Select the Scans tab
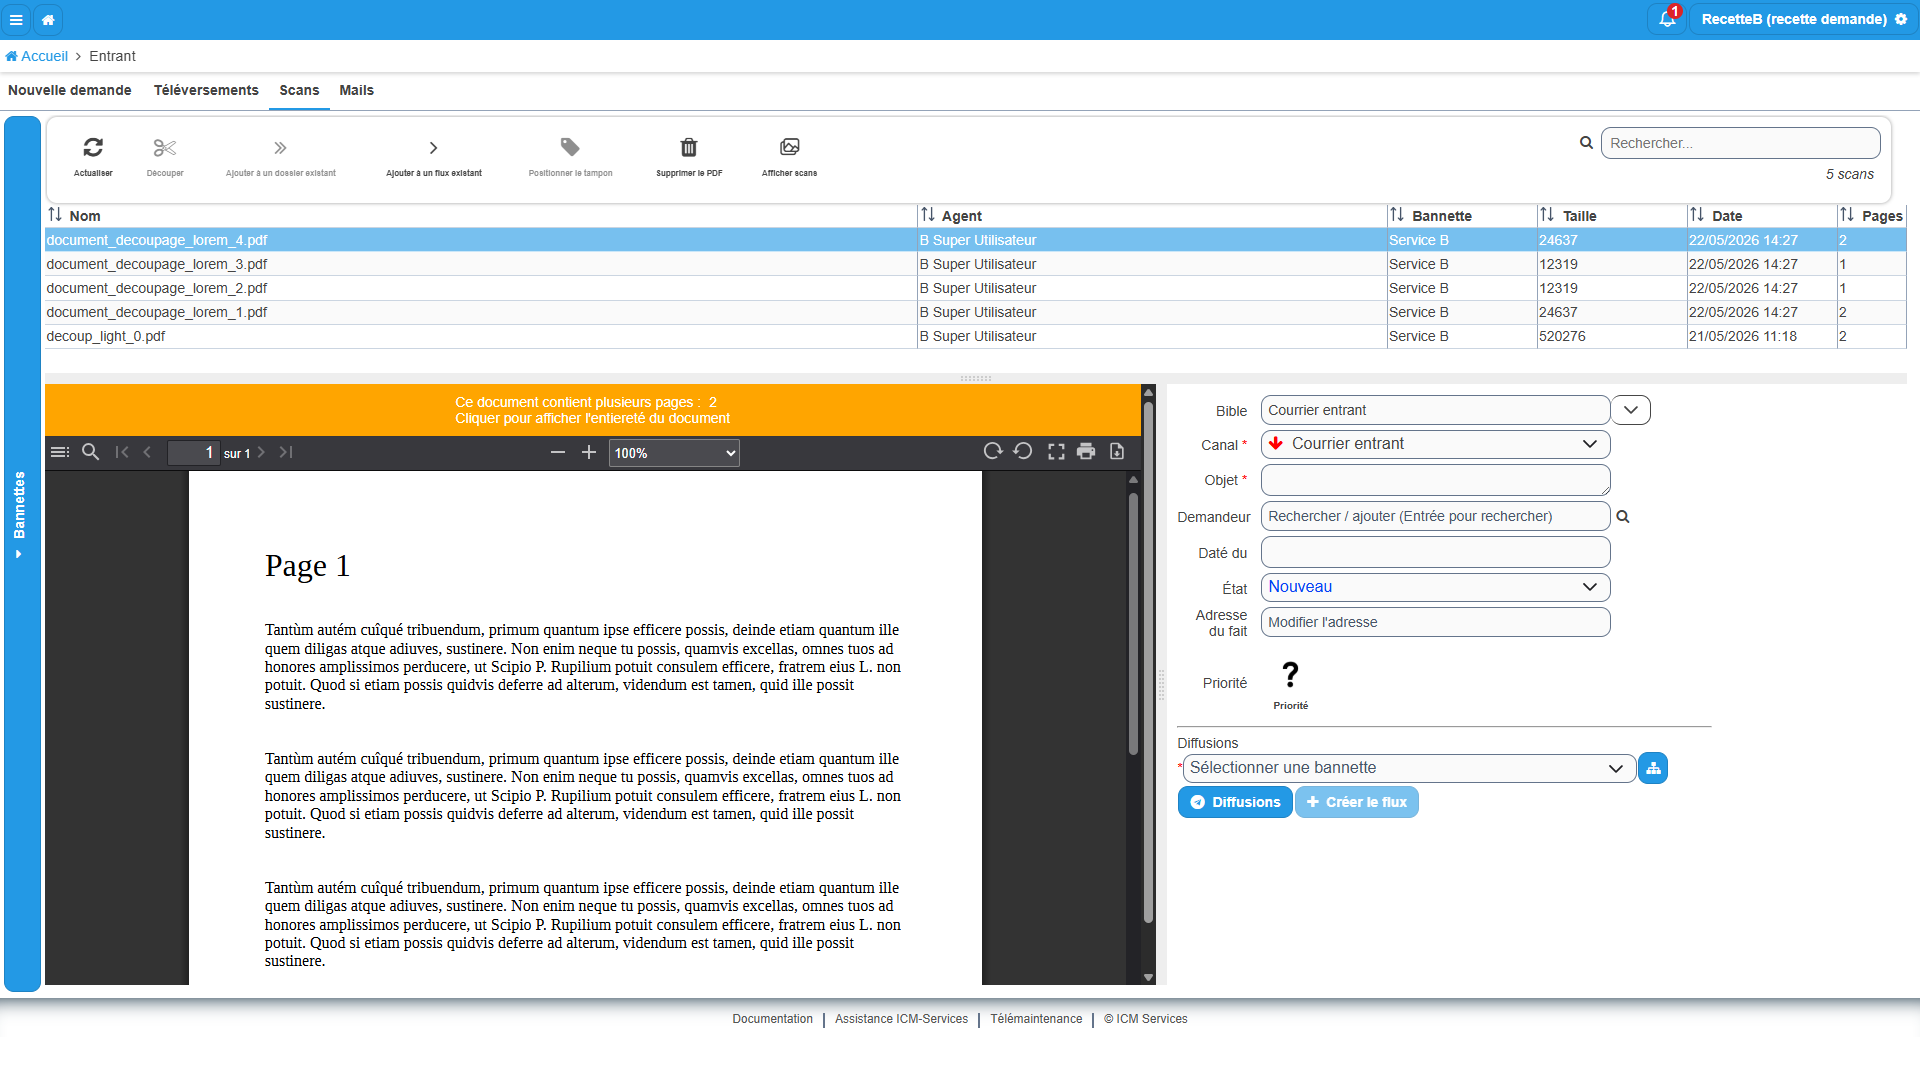1920x1080 pixels. coord(299,90)
